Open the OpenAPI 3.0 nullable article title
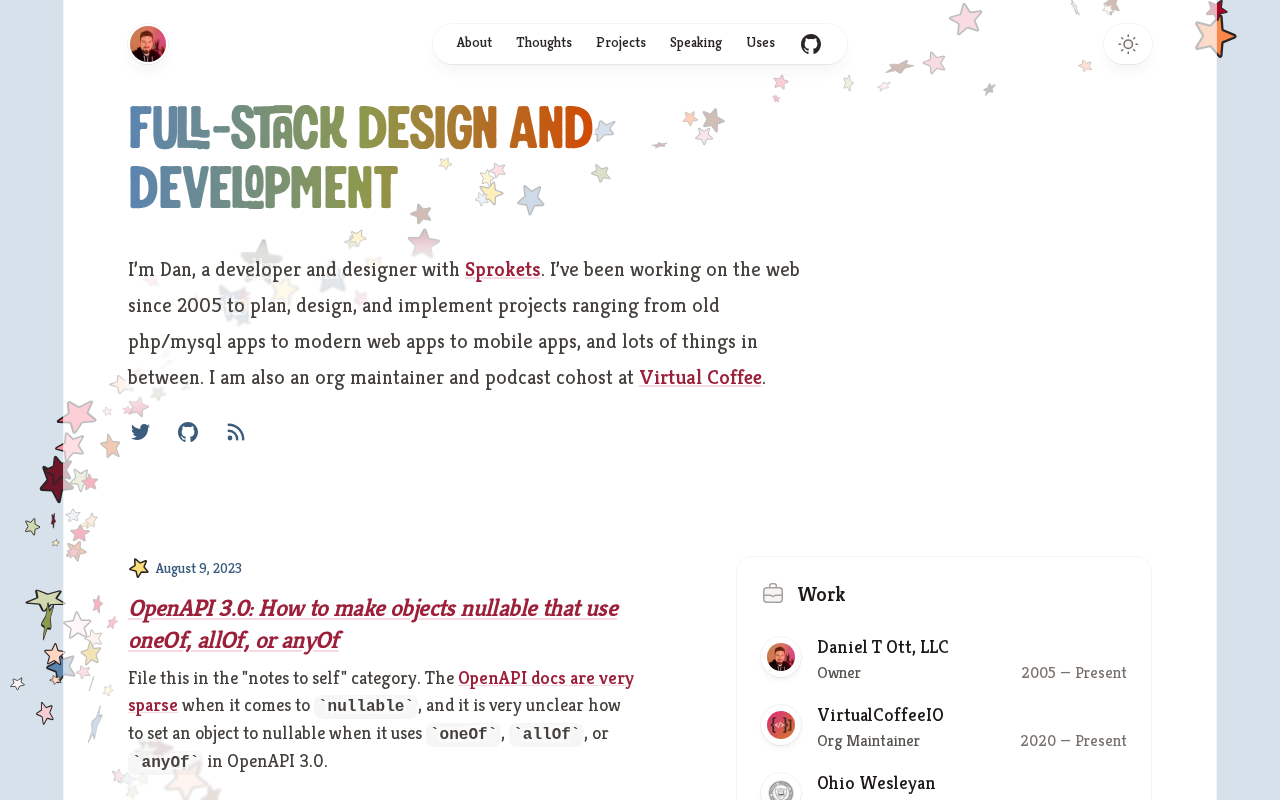This screenshot has height=800, width=1280. (x=374, y=624)
